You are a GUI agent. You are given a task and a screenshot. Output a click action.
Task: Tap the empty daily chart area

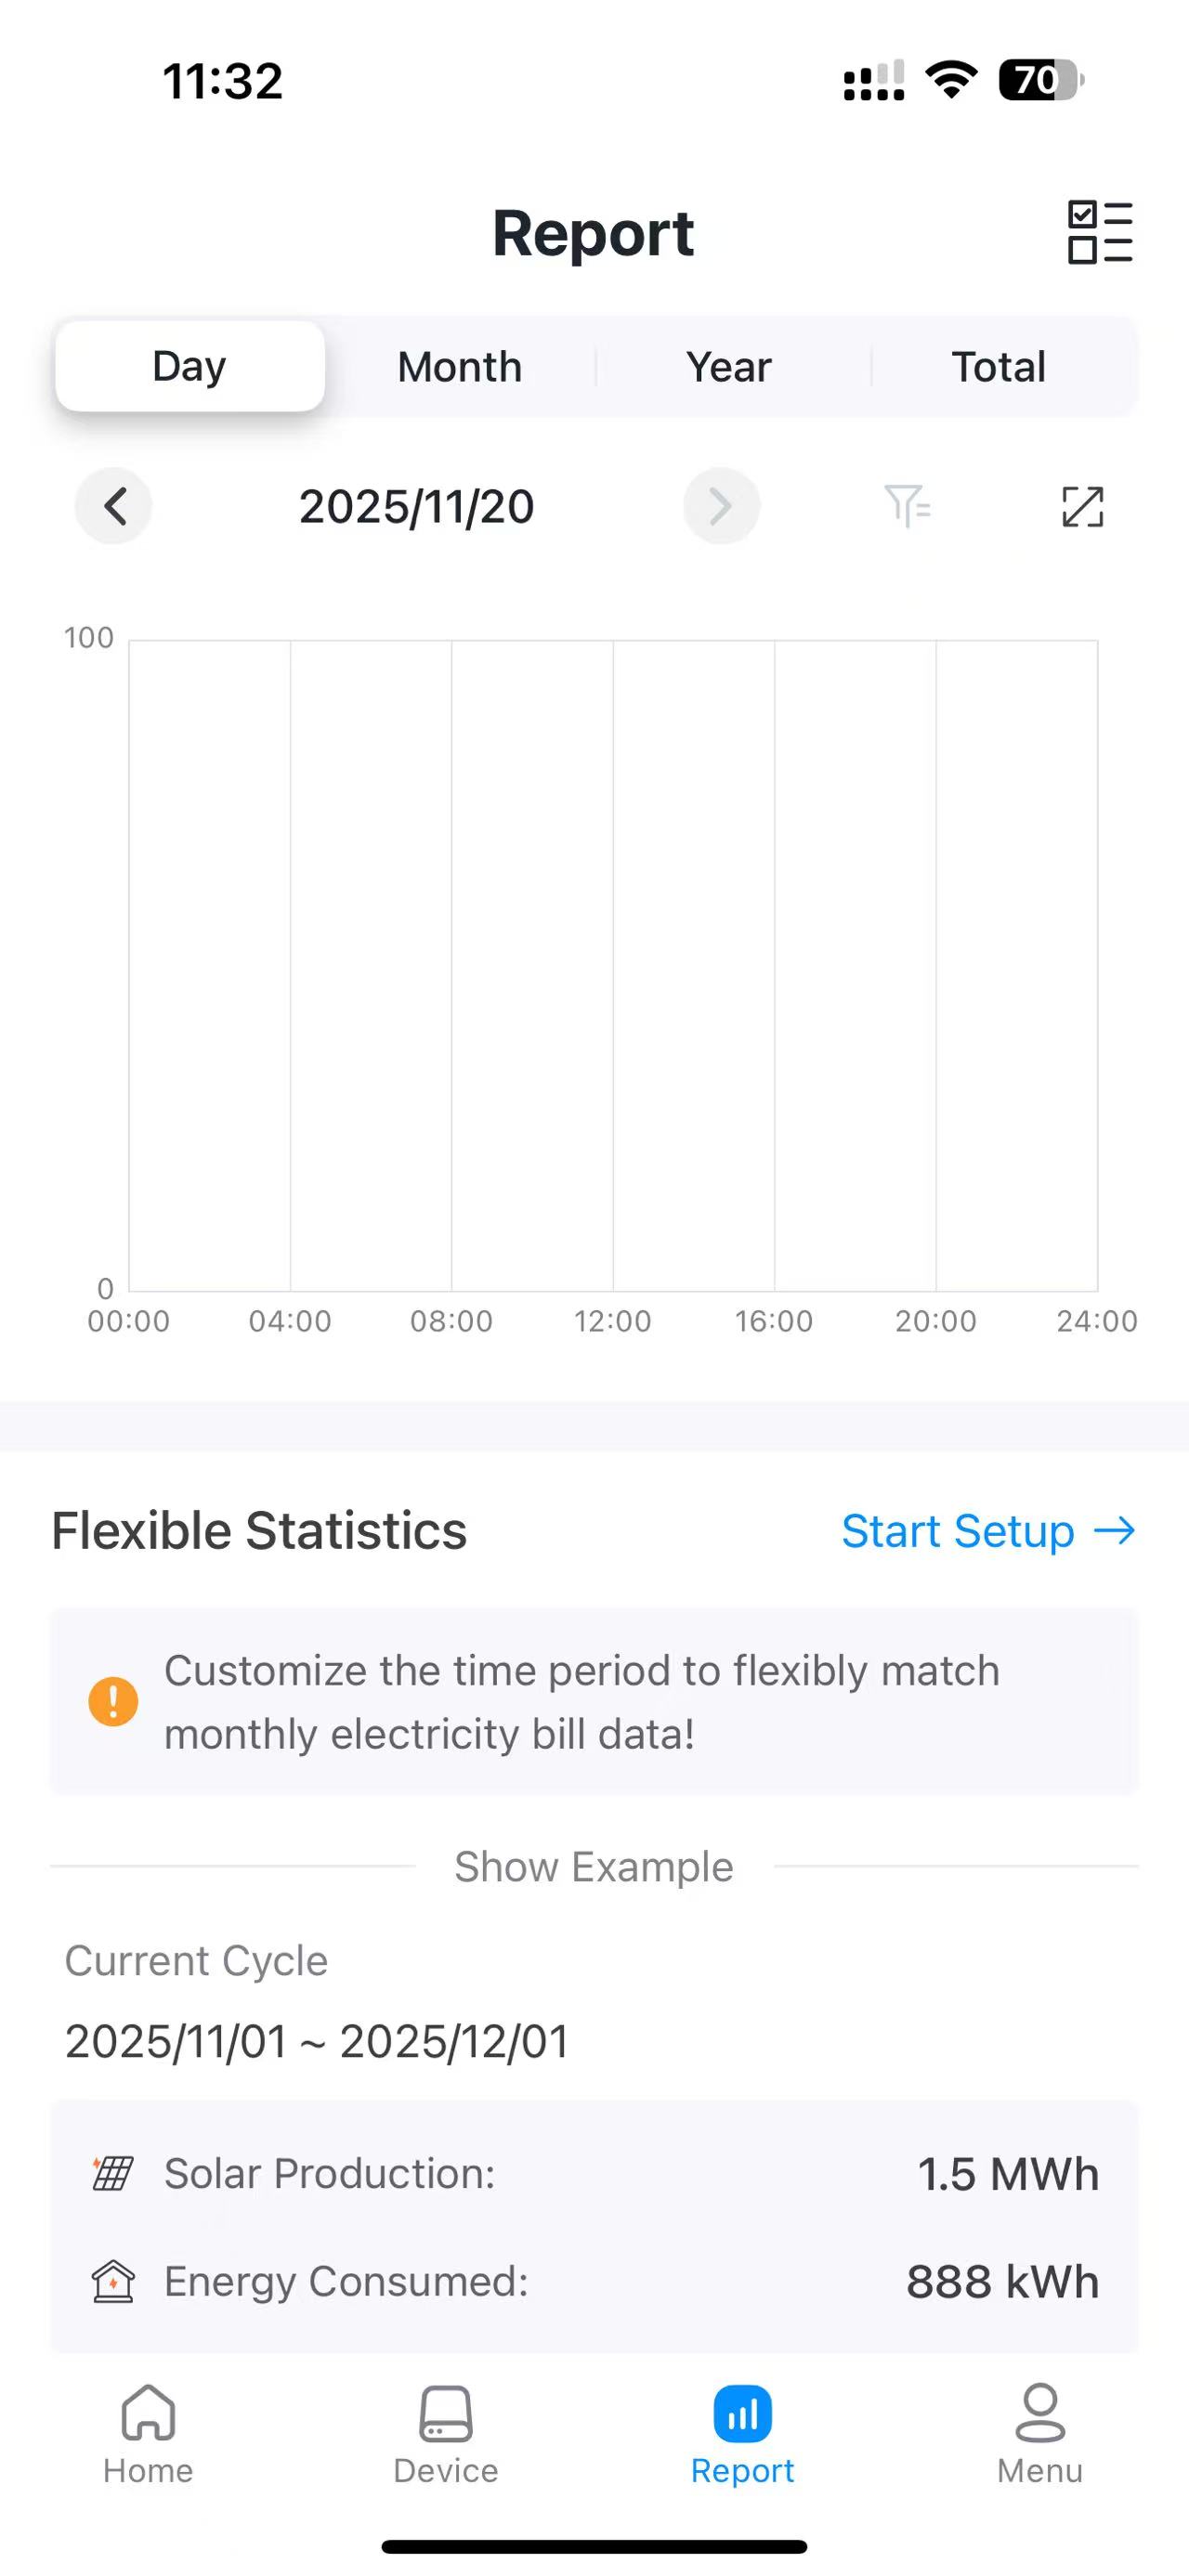(612, 965)
